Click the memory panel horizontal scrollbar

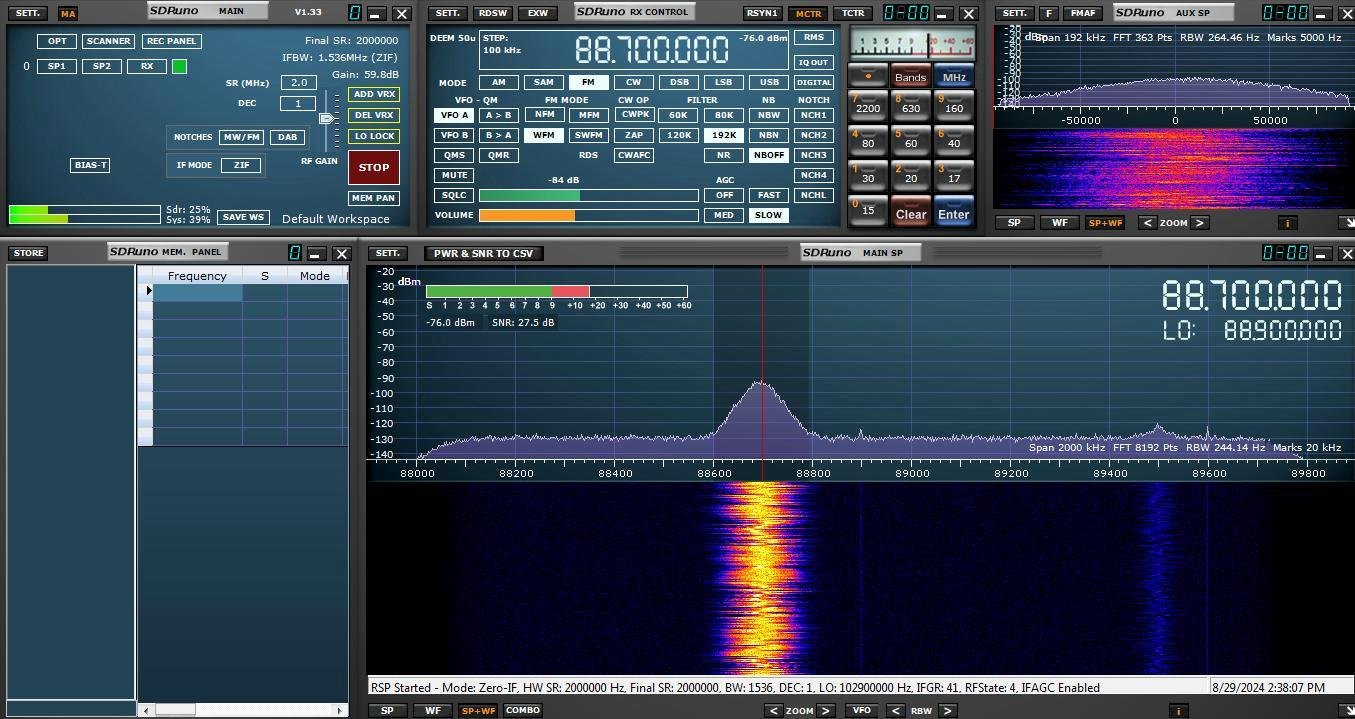point(243,710)
